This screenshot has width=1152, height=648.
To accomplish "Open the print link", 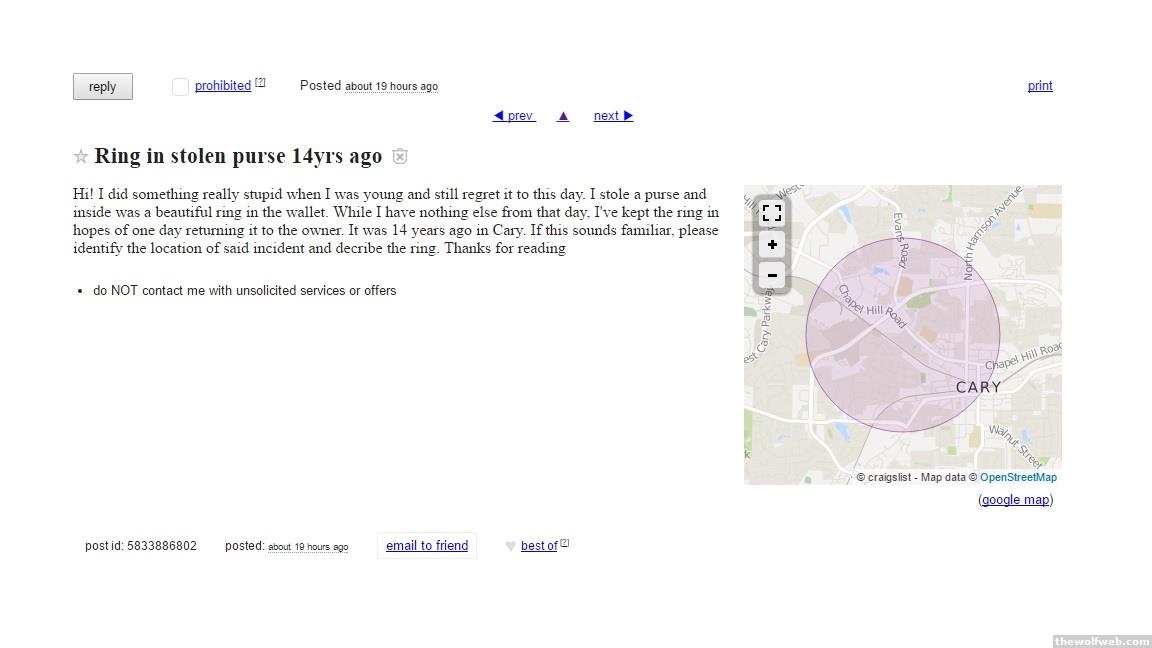I will (1040, 86).
